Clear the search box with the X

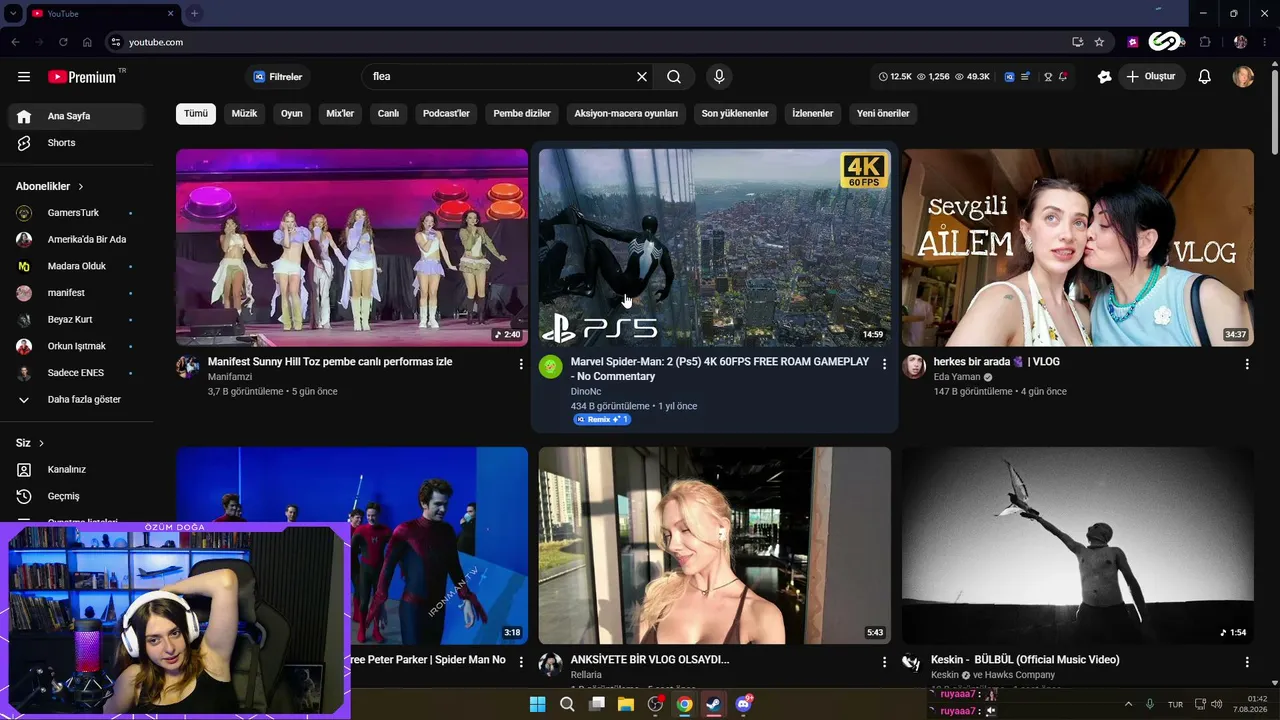[642, 77]
